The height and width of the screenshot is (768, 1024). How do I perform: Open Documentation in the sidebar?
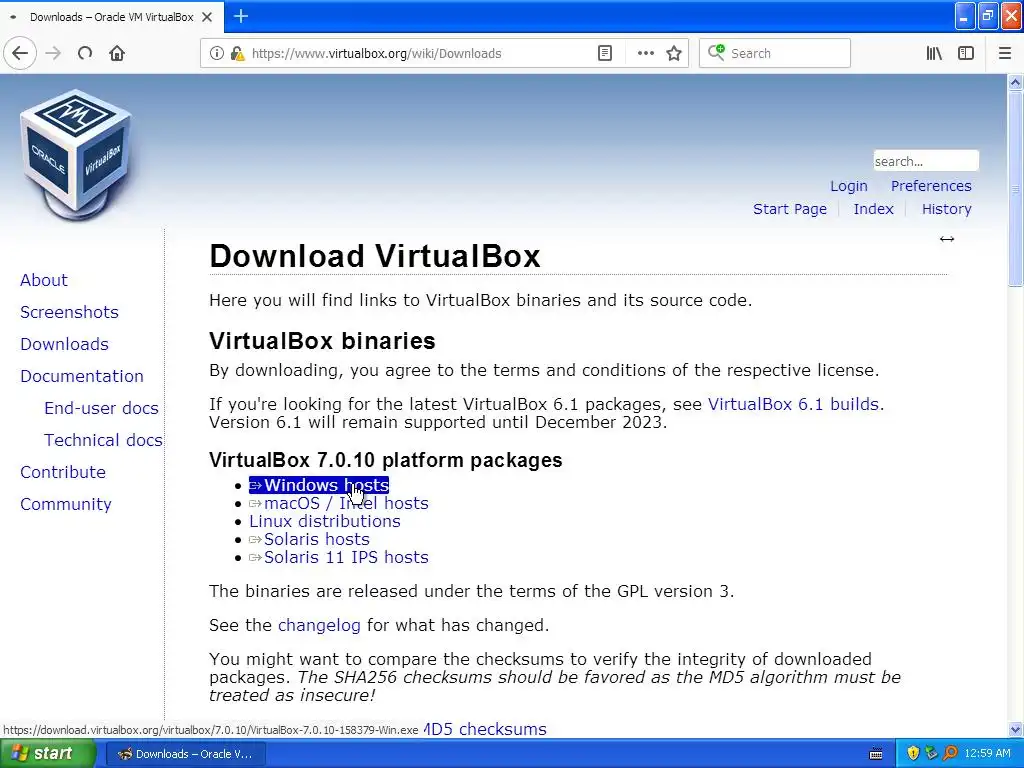coord(82,376)
